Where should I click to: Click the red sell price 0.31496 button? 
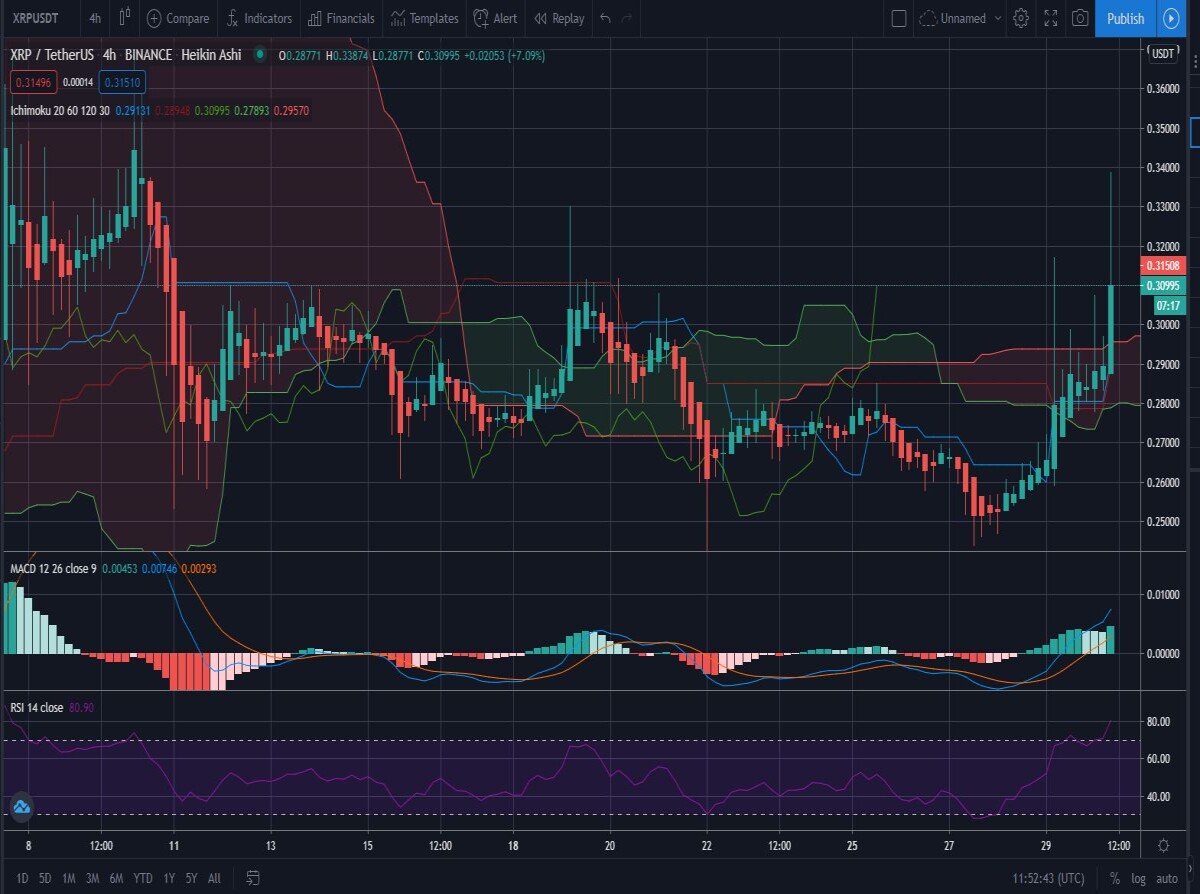click(33, 82)
